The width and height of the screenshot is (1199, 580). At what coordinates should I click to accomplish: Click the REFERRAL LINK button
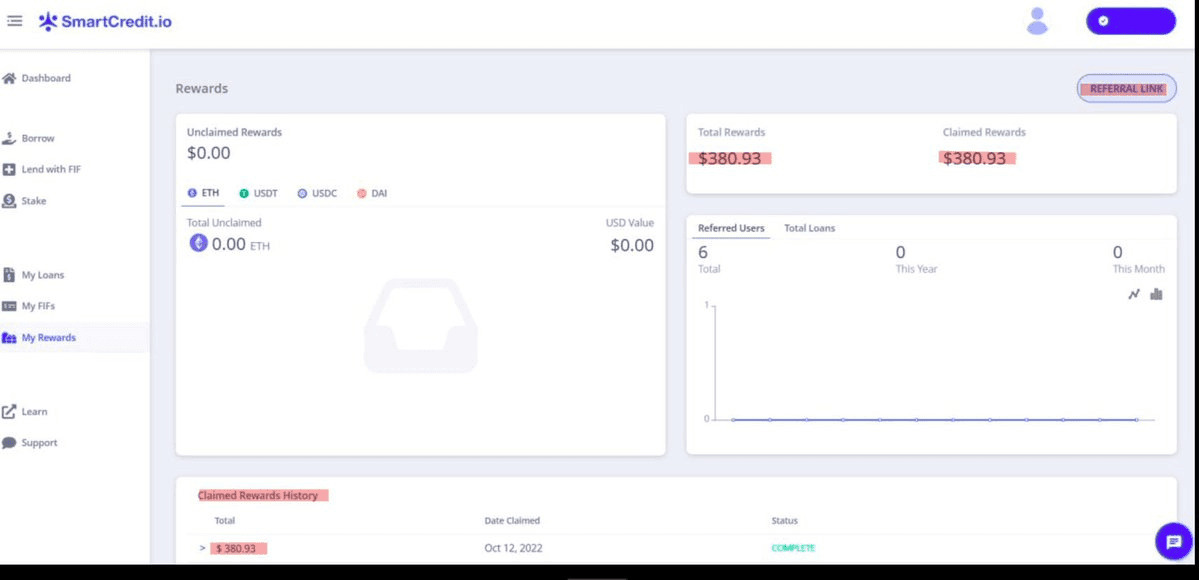pos(1126,89)
